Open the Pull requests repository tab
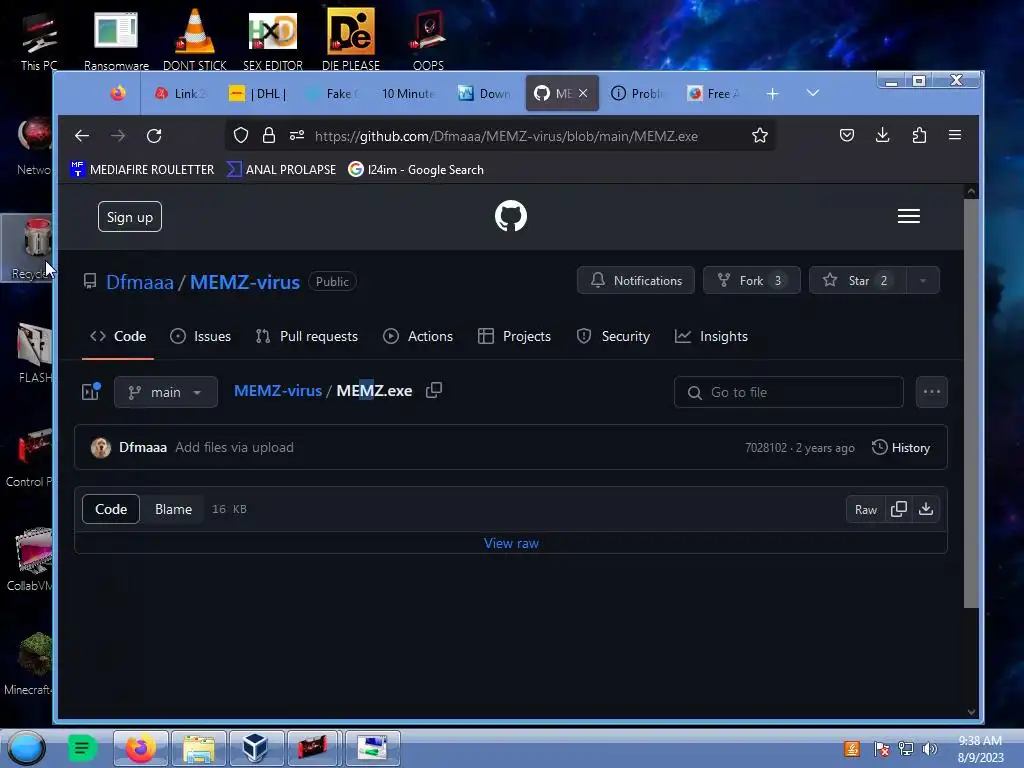 click(307, 336)
